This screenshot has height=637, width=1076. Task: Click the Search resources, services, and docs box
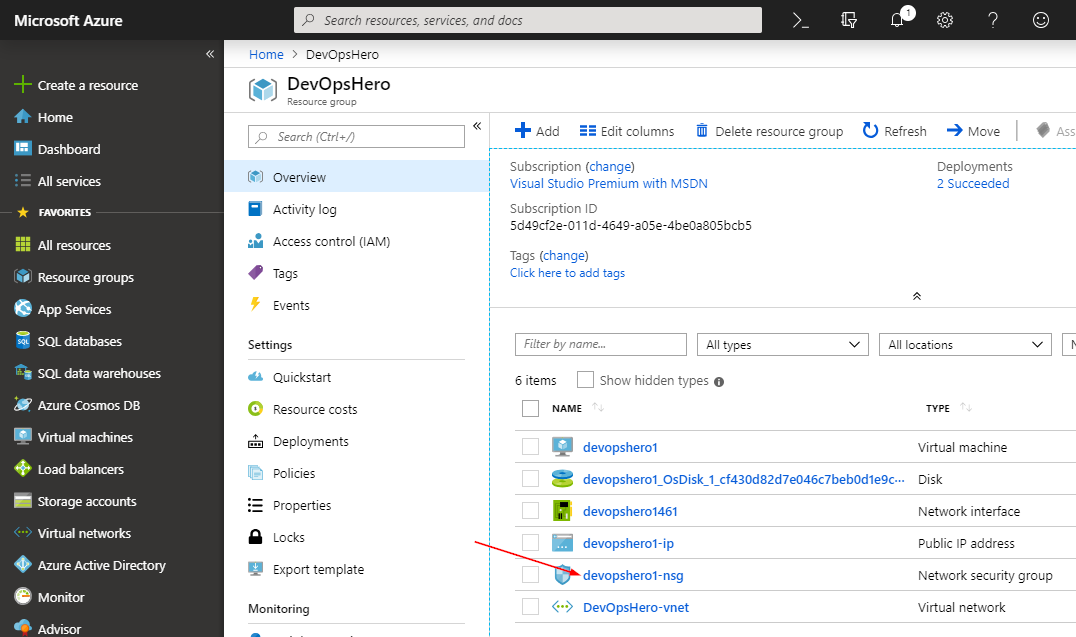[528, 20]
